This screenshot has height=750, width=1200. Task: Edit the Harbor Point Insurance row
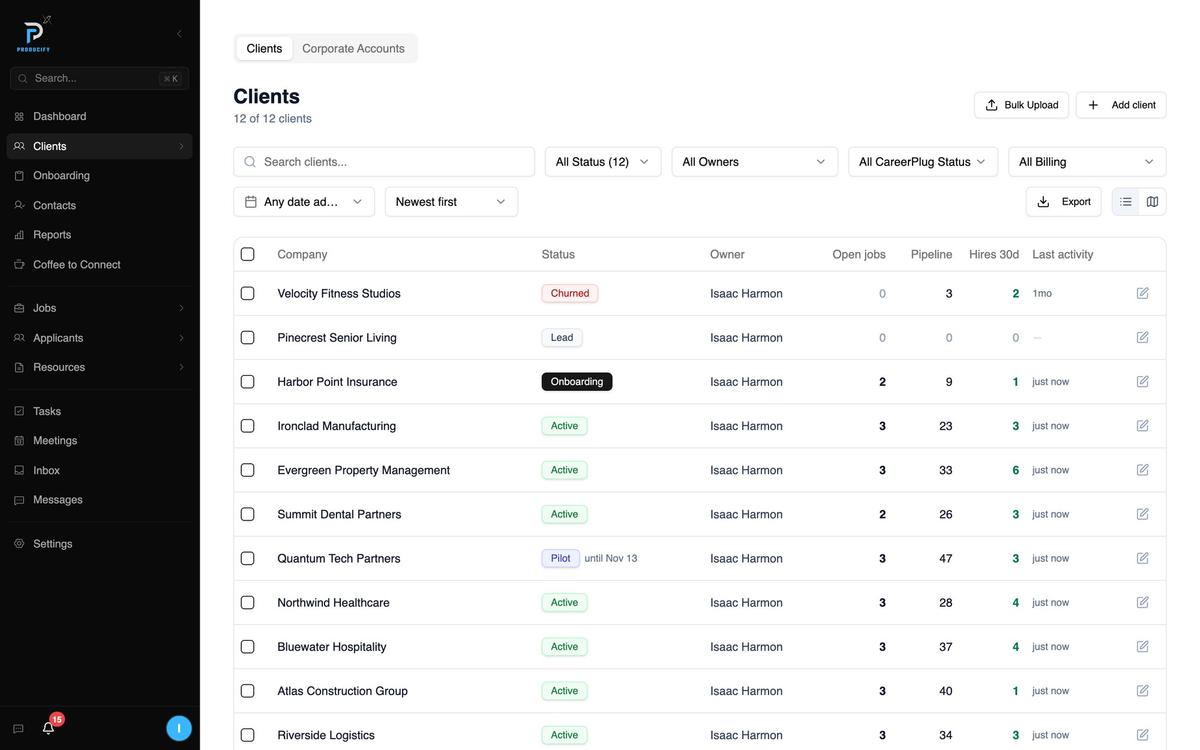[1143, 382]
